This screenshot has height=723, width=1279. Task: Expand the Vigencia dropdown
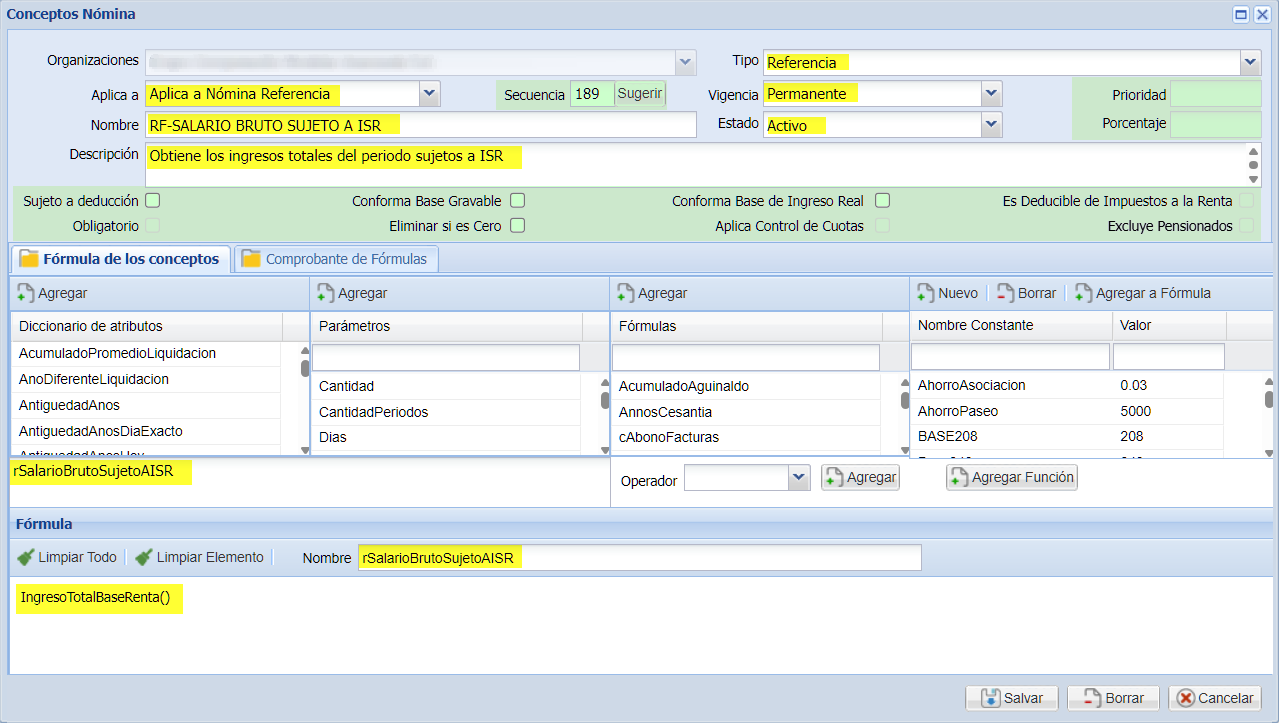tap(990, 94)
